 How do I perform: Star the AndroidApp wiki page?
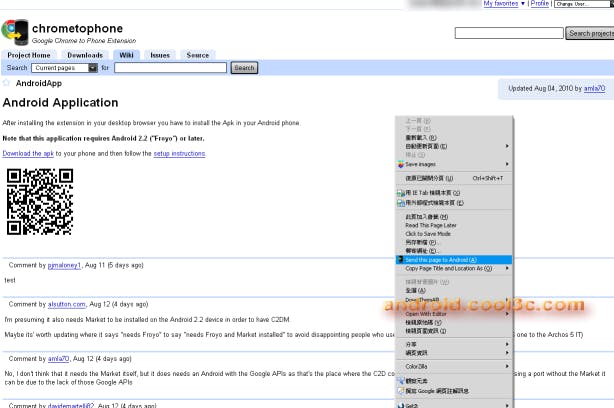[x=6, y=83]
